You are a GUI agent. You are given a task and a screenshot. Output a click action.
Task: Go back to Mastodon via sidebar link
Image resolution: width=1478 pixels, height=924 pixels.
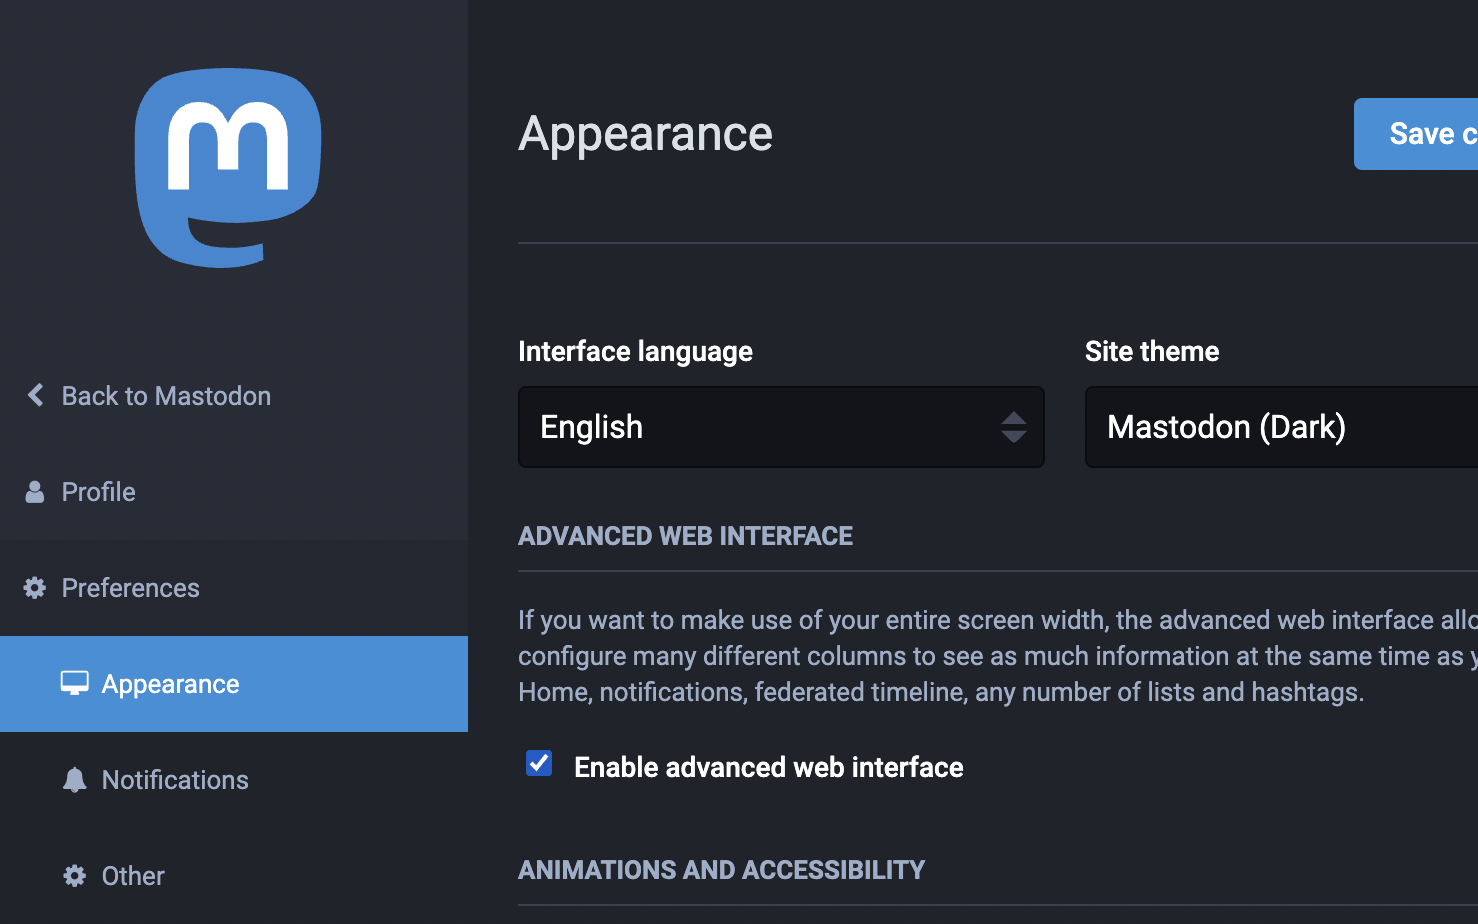coord(234,396)
